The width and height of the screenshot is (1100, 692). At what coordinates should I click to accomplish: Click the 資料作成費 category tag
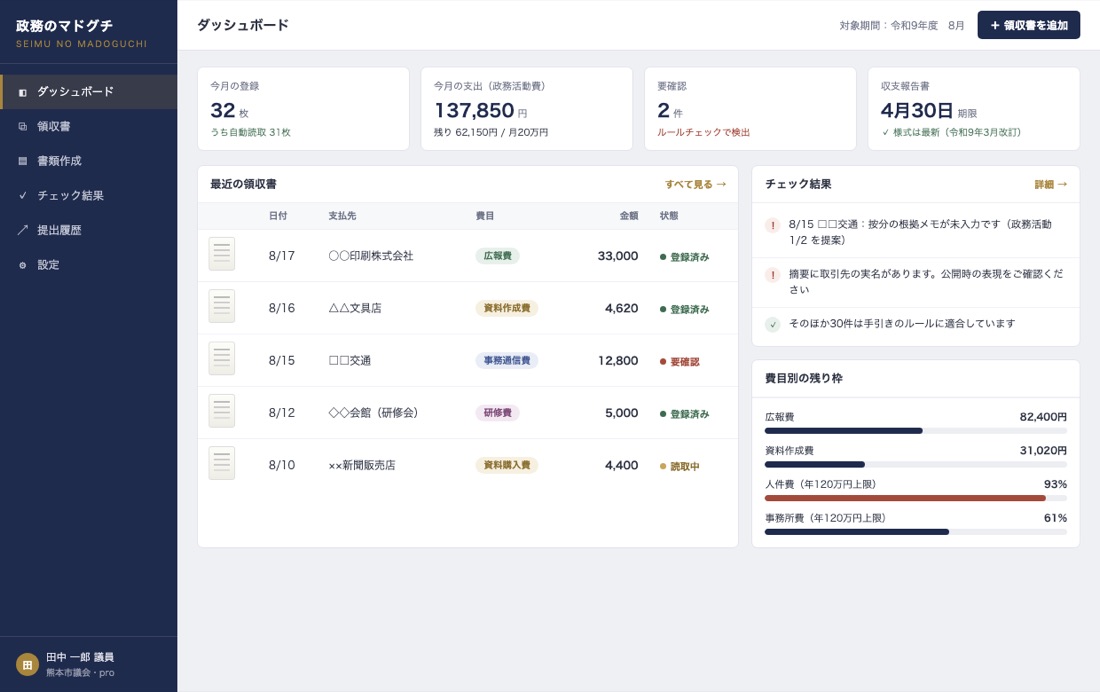pos(507,308)
